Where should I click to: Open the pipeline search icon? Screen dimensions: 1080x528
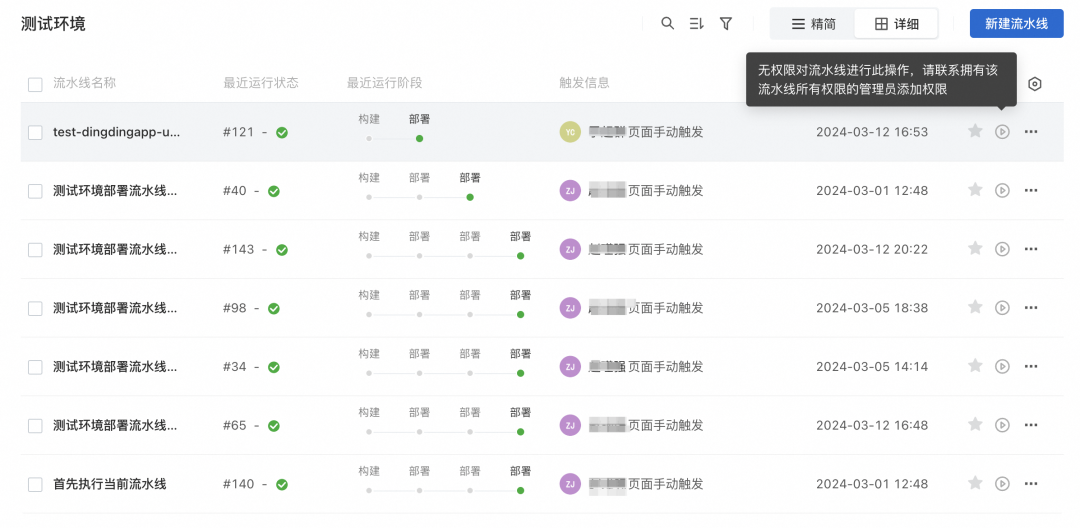[x=667, y=23]
